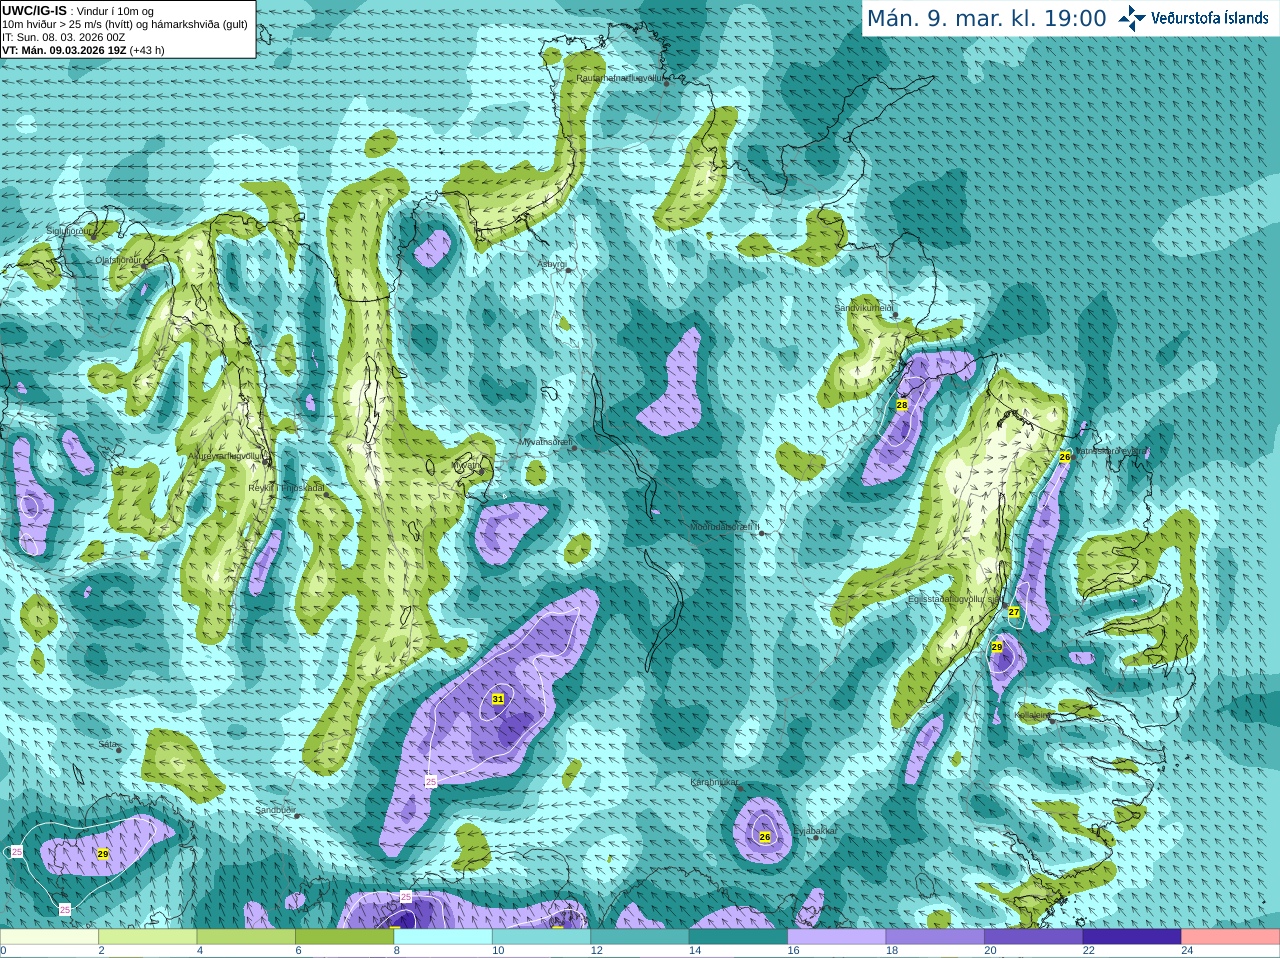
Task: Pick the 10–12 m/s light teal legend swatch
Action: pyautogui.click(x=541, y=937)
